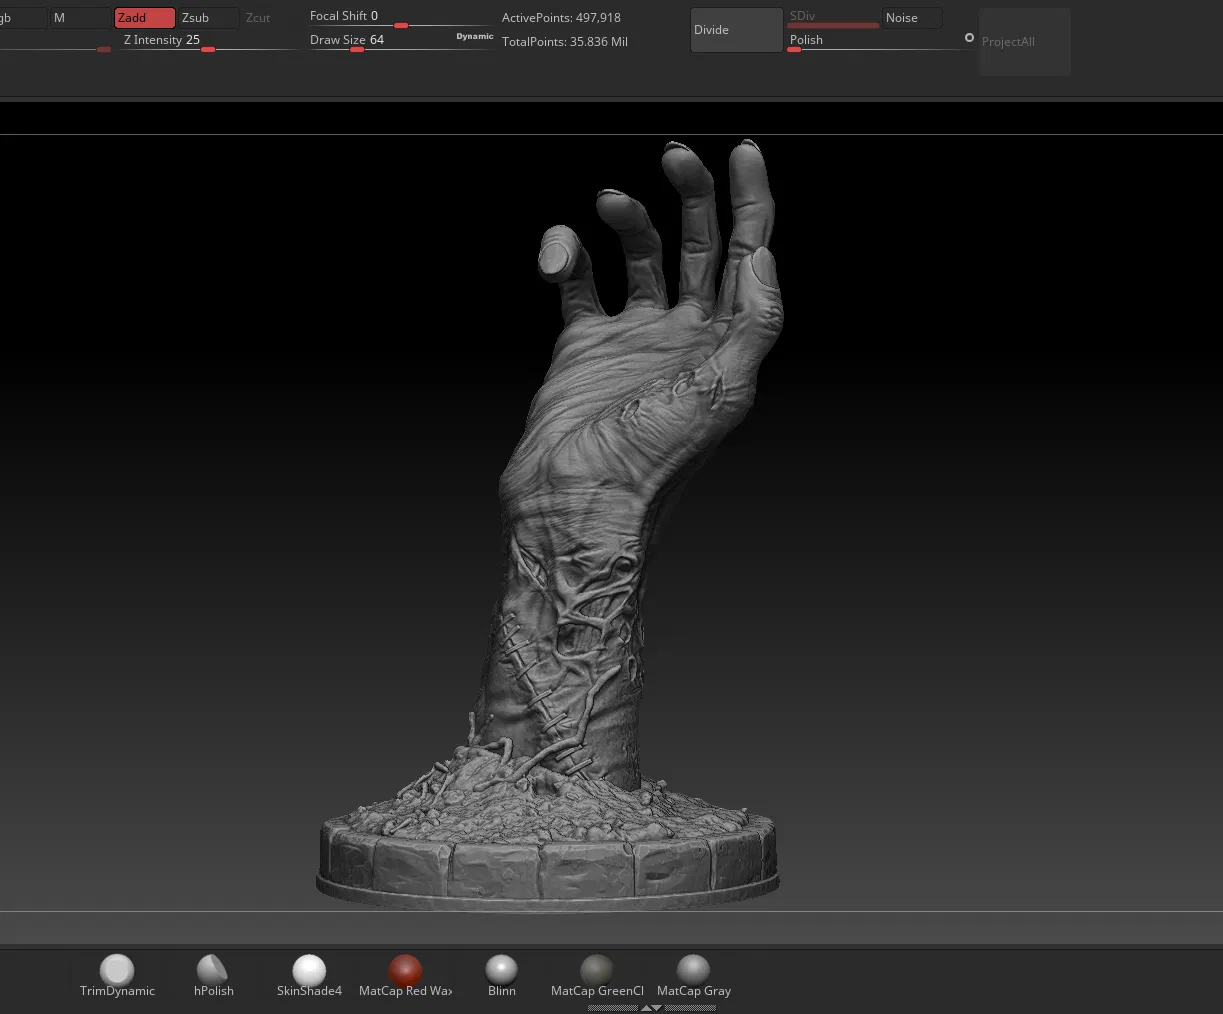This screenshot has height=1014, width=1223.
Task: Toggle Zsub sculpting mode
Action: tap(207, 18)
